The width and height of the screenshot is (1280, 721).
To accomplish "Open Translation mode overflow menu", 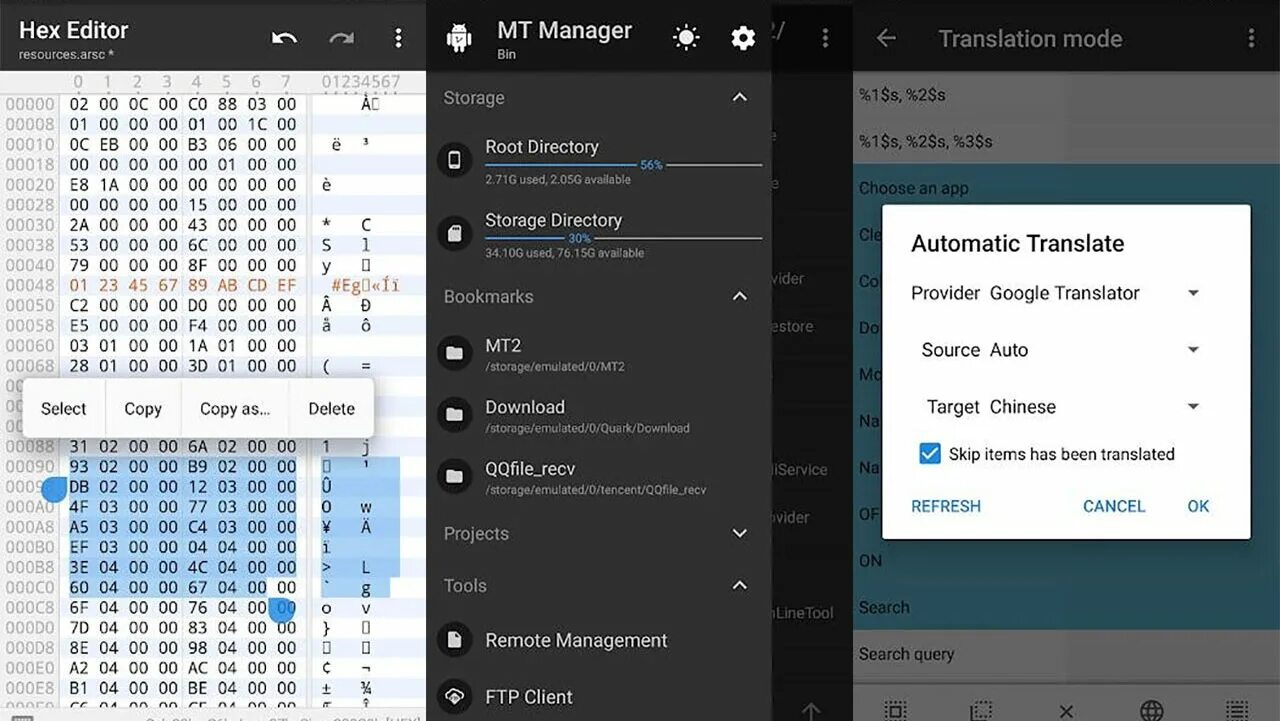I will pyautogui.click(x=1251, y=38).
